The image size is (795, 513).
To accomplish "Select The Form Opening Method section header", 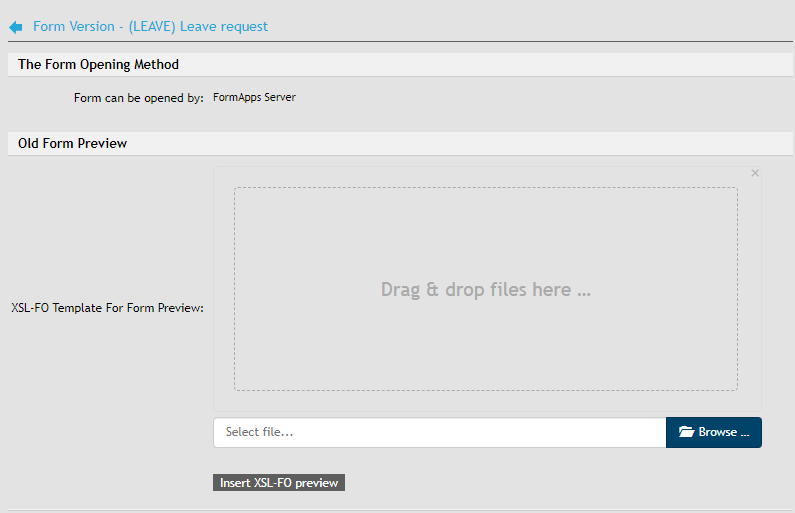I will [98, 64].
